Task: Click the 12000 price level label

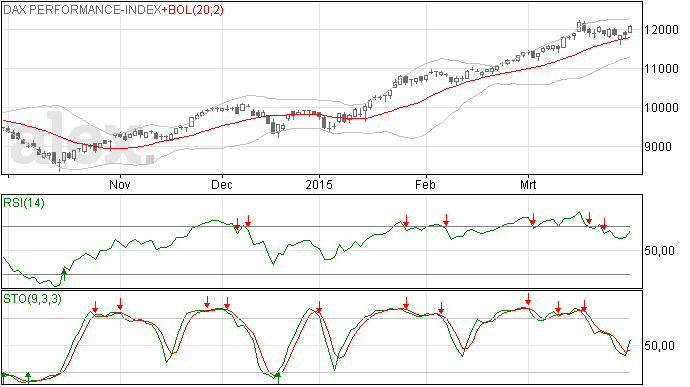Action: point(661,30)
